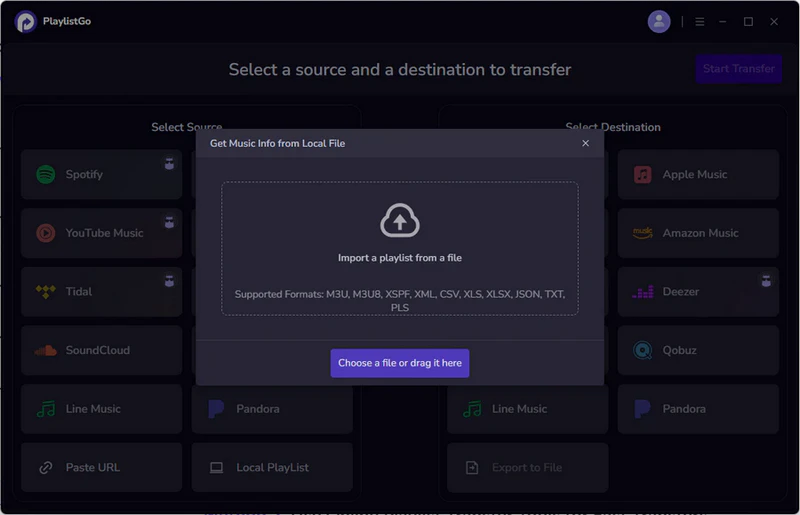Screen dimensions: 800x515
Task: Click the Deezer equalizer logo
Action: point(642,292)
